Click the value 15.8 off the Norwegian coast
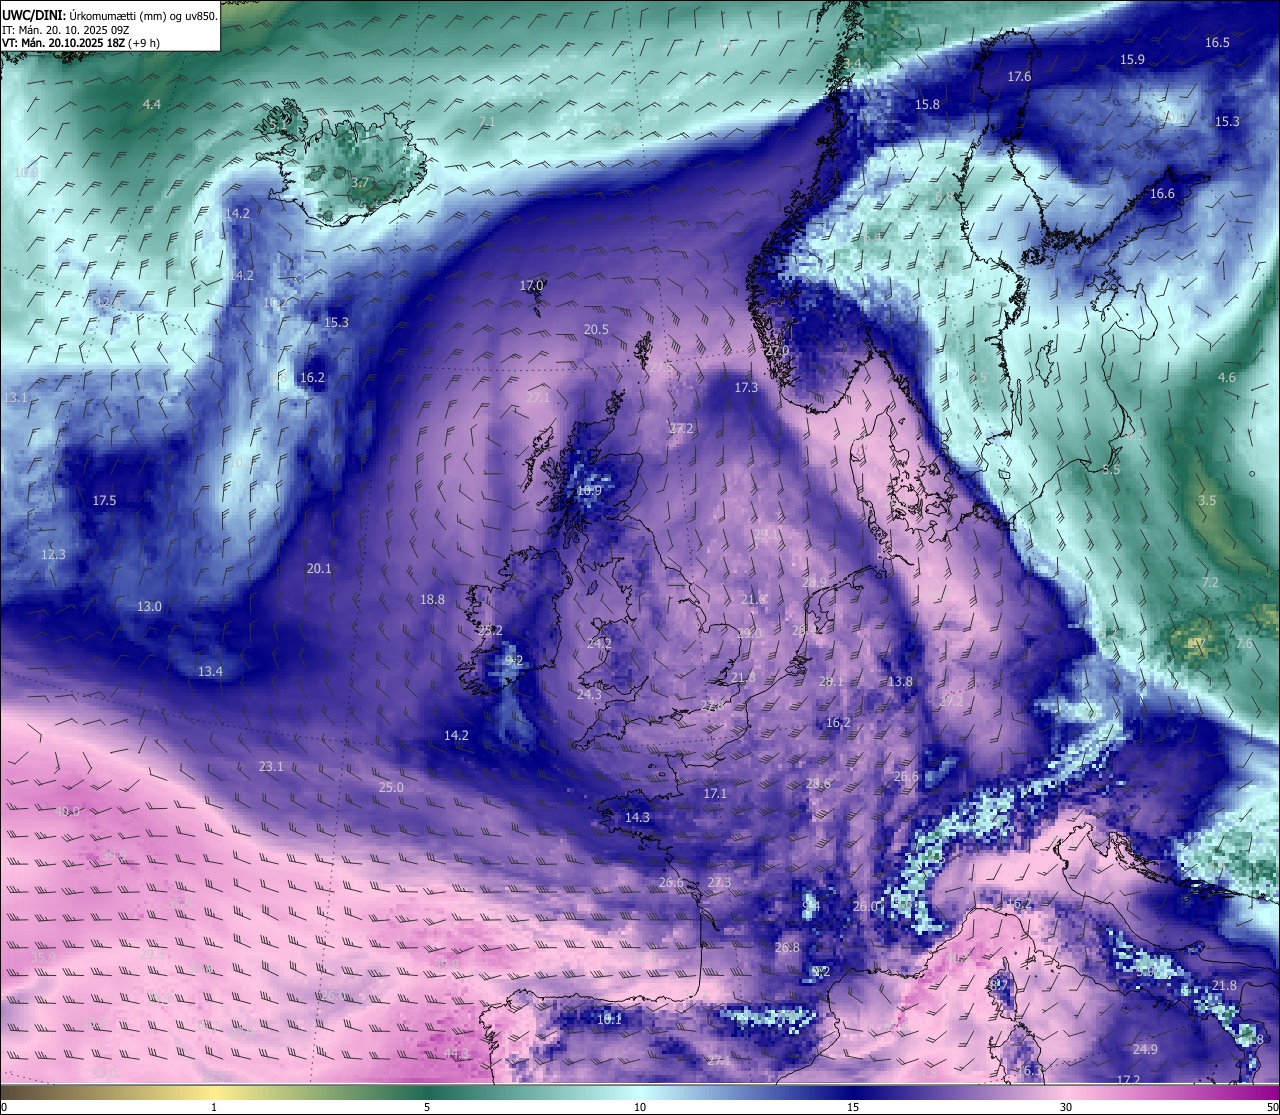Viewport: 1280px width, 1115px height. click(x=927, y=104)
